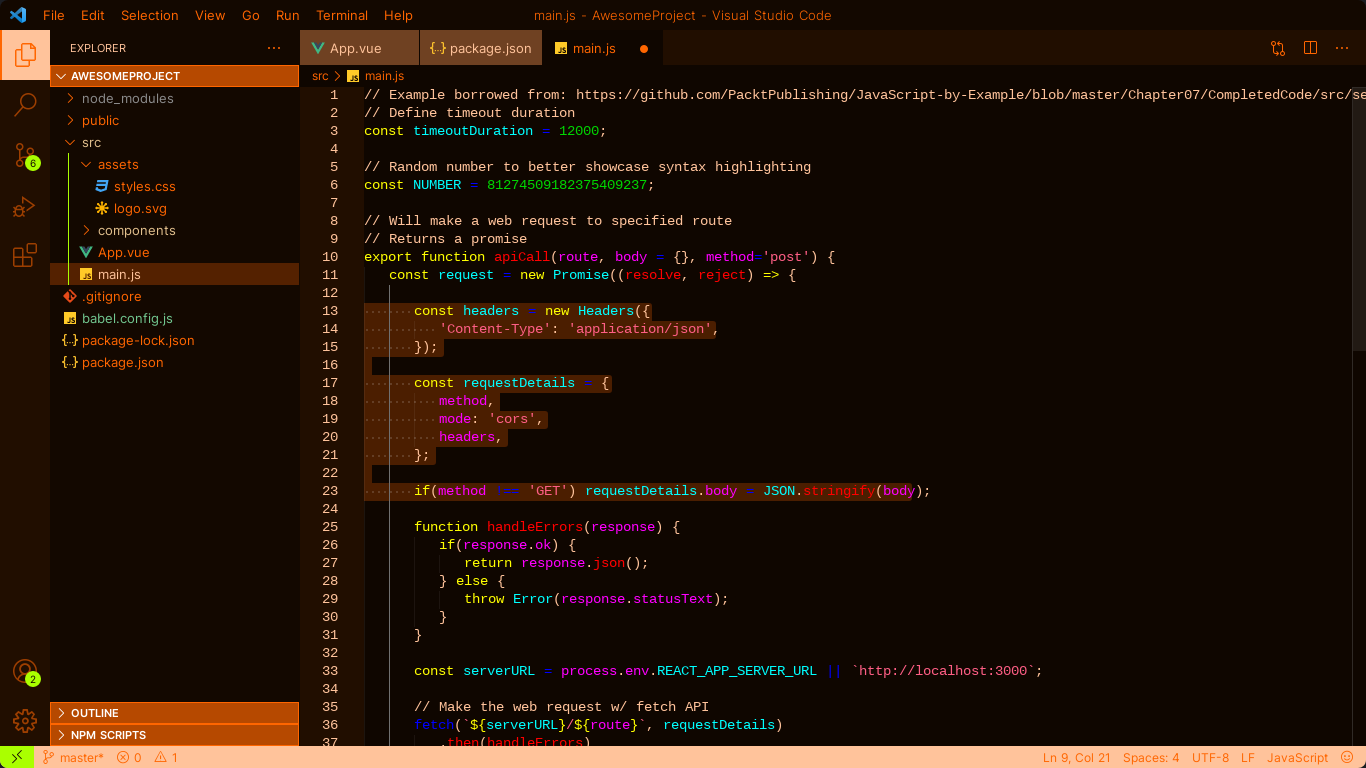Open package-lock.json file
This screenshot has height=768, width=1366.
[x=174, y=340]
